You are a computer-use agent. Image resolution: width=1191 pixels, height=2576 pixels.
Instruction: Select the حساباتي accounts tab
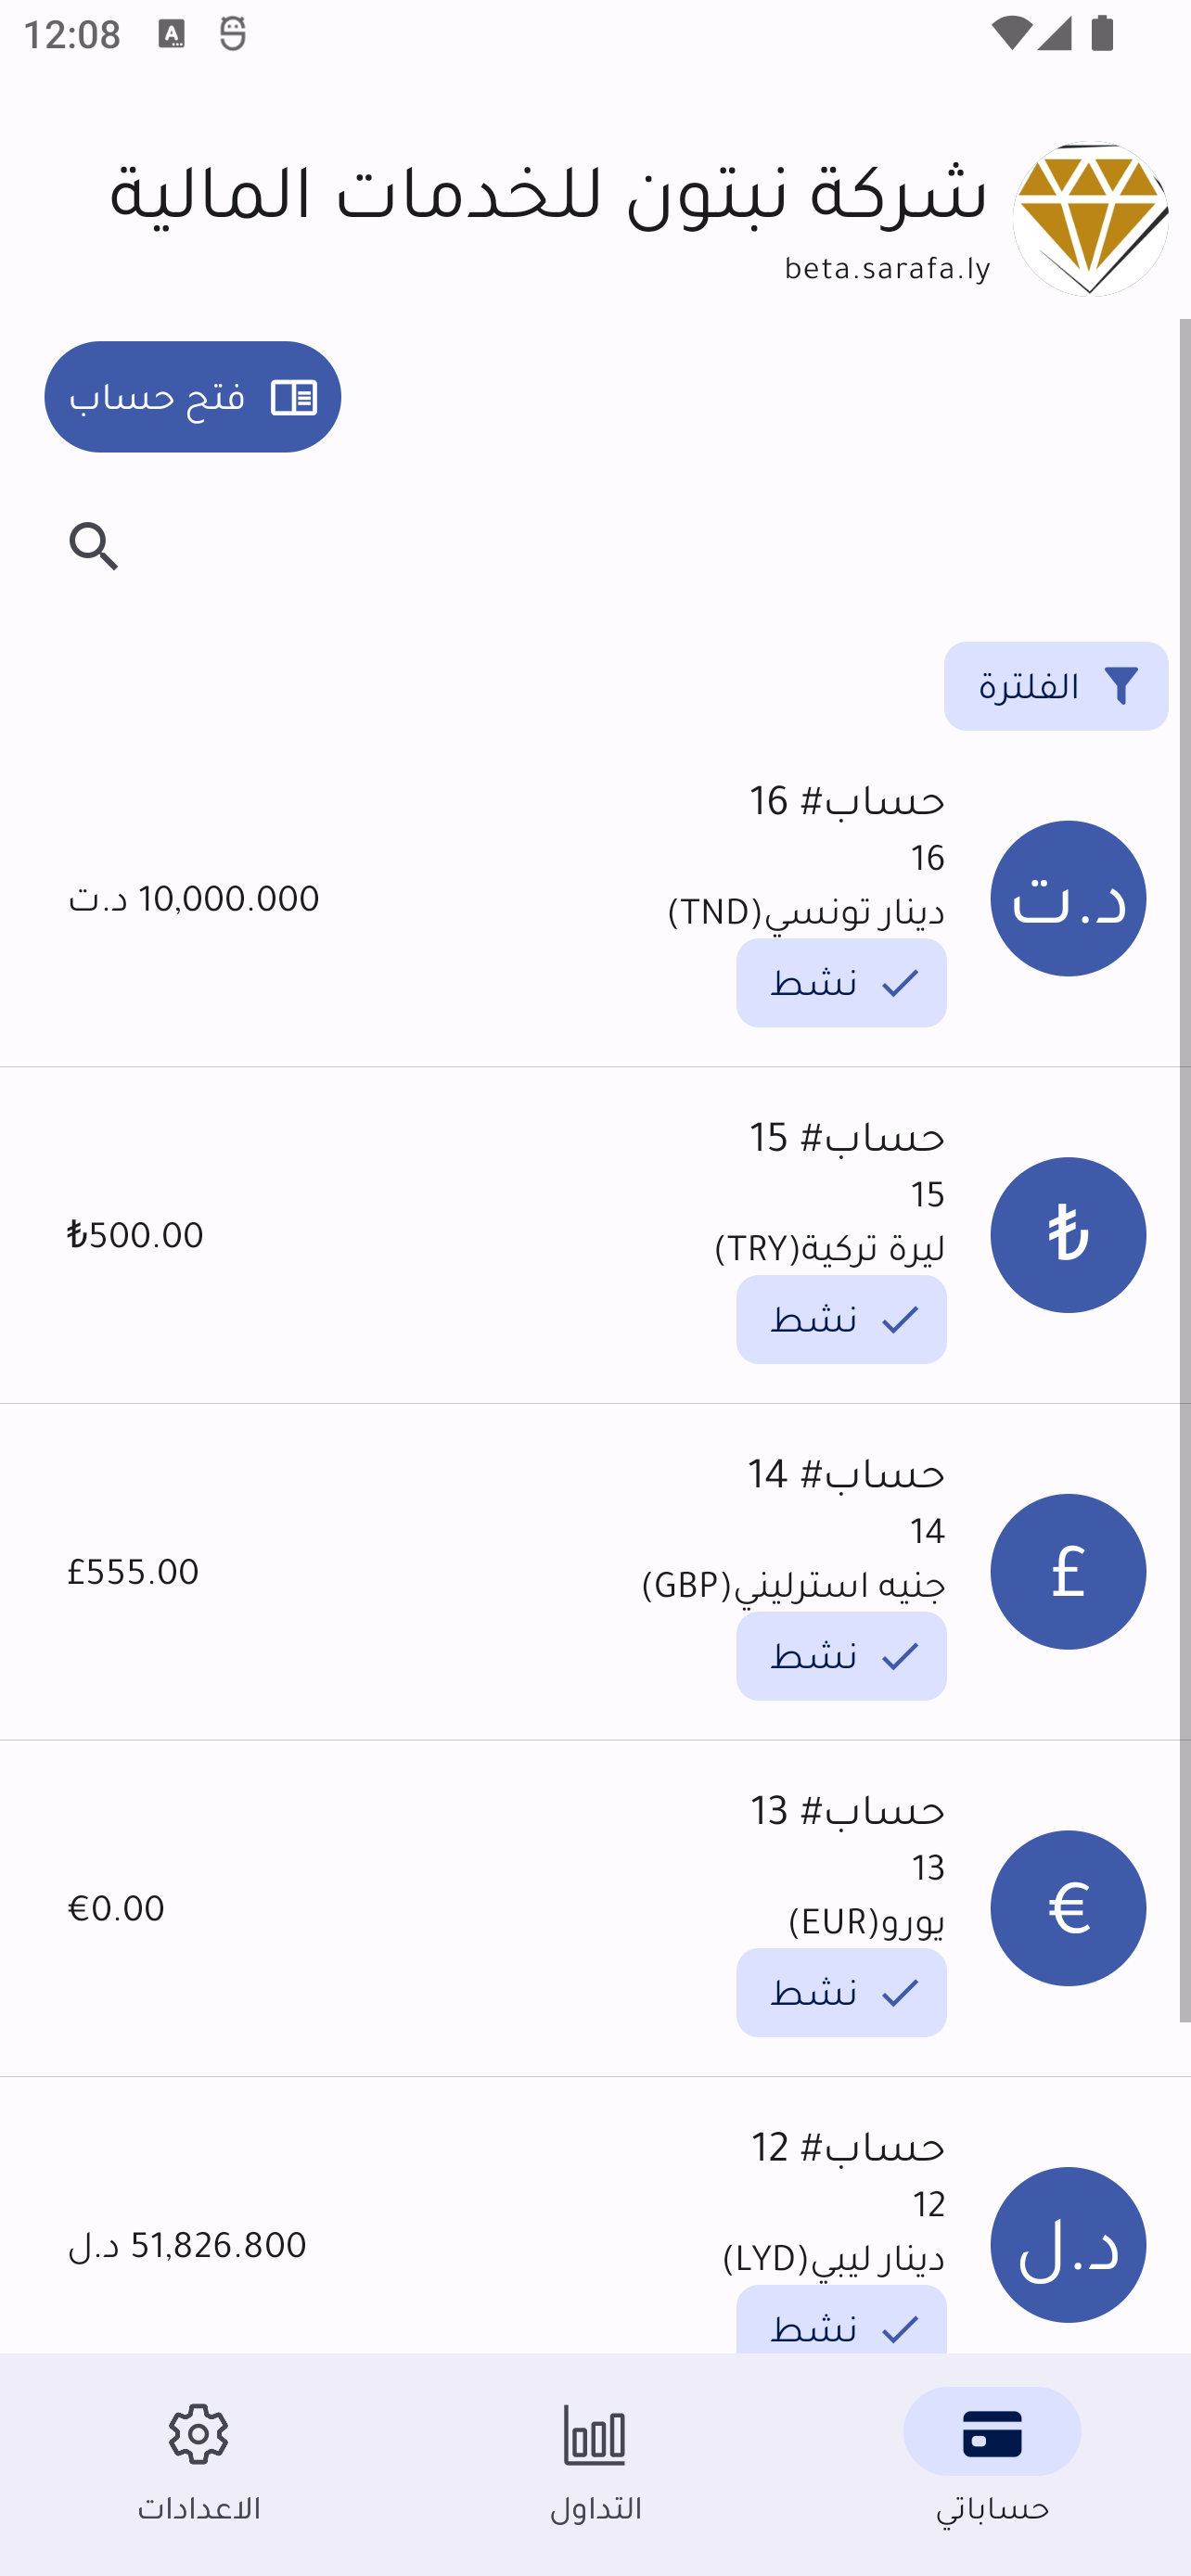[992, 2462]
